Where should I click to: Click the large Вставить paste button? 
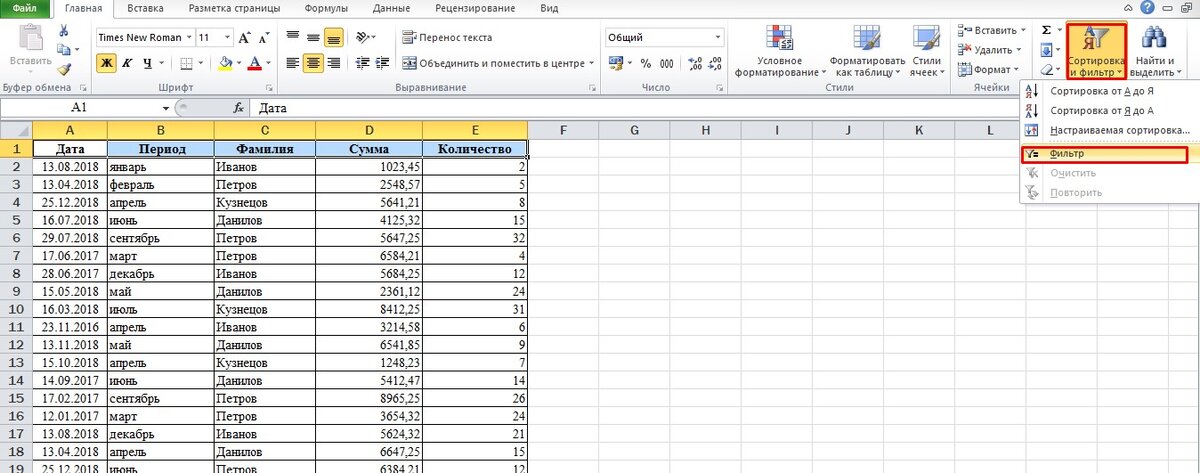coord(29,50)
